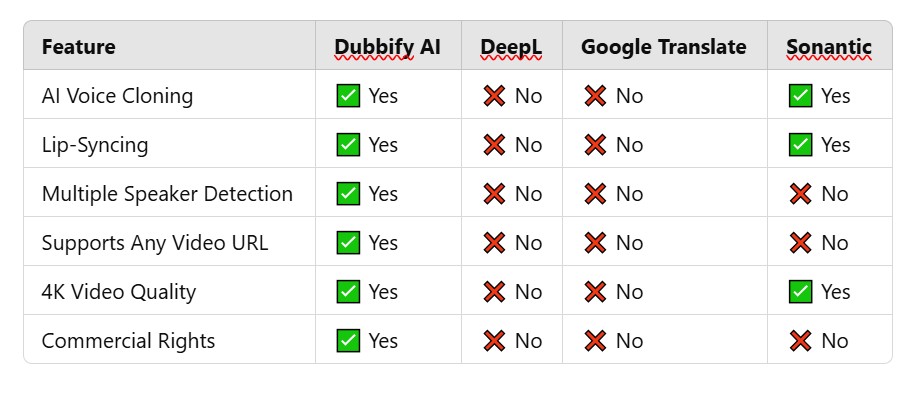The image size is (924, 397).
Task: Click DeepL's red X for Supports Any Video URL
Action: click(494, 242)
